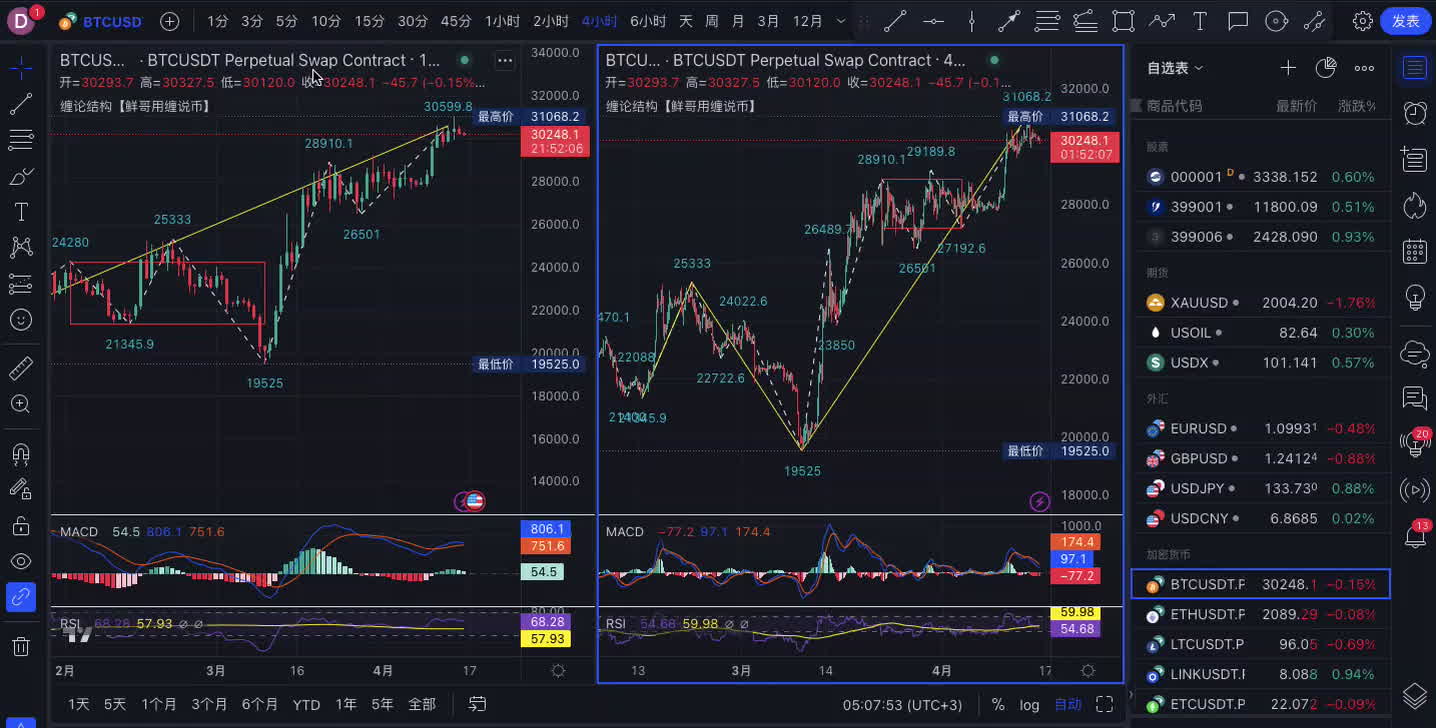Toggle lock all drawings padlock
The height and width of the screenshot is (728, 1436).
click(x=20, y=525)
